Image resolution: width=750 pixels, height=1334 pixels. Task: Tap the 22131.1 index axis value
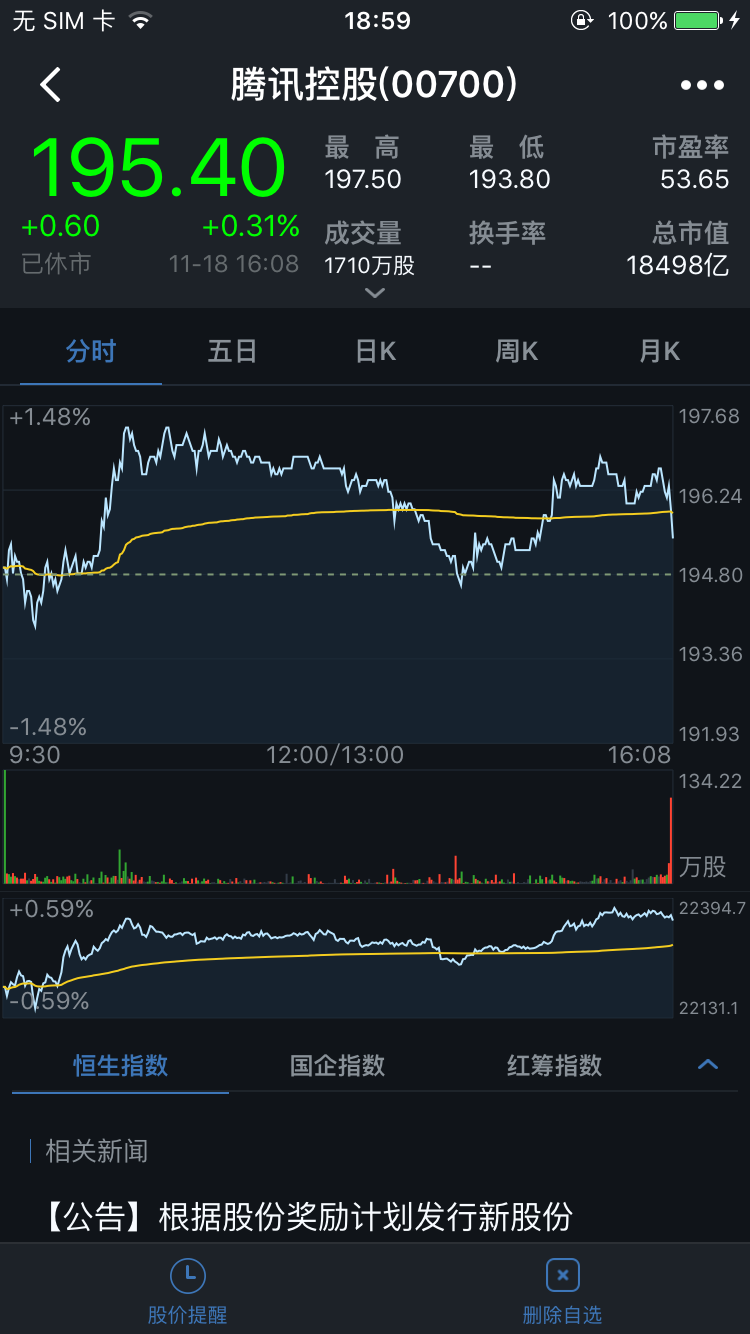[708, 1008]
